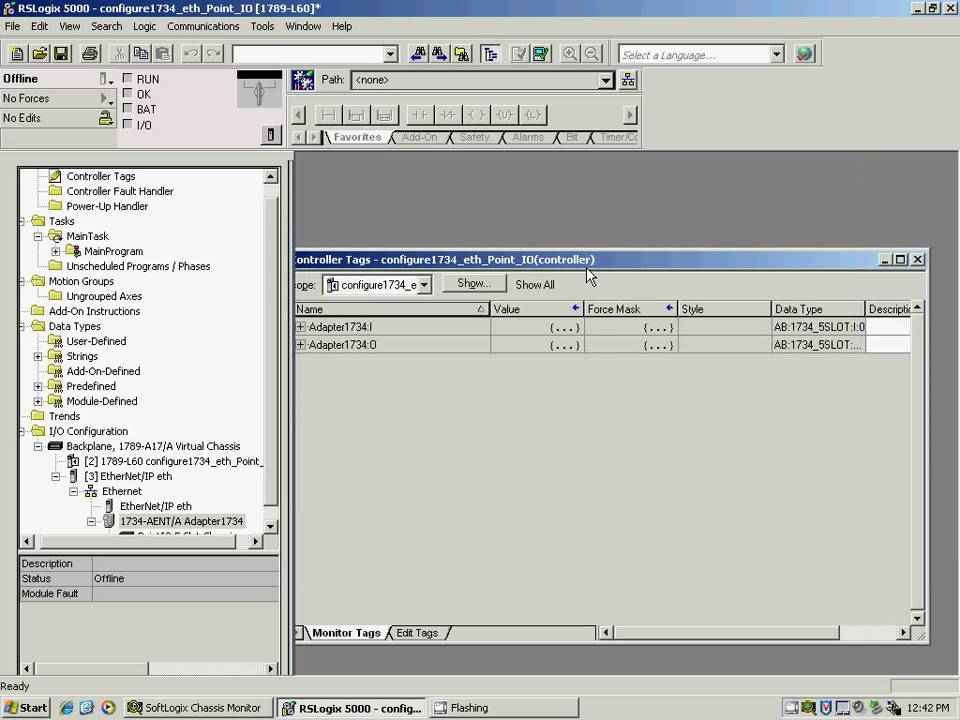Viewport: 960px width, 720px height.
Task: Click the language globe icon
Action: 804,54
